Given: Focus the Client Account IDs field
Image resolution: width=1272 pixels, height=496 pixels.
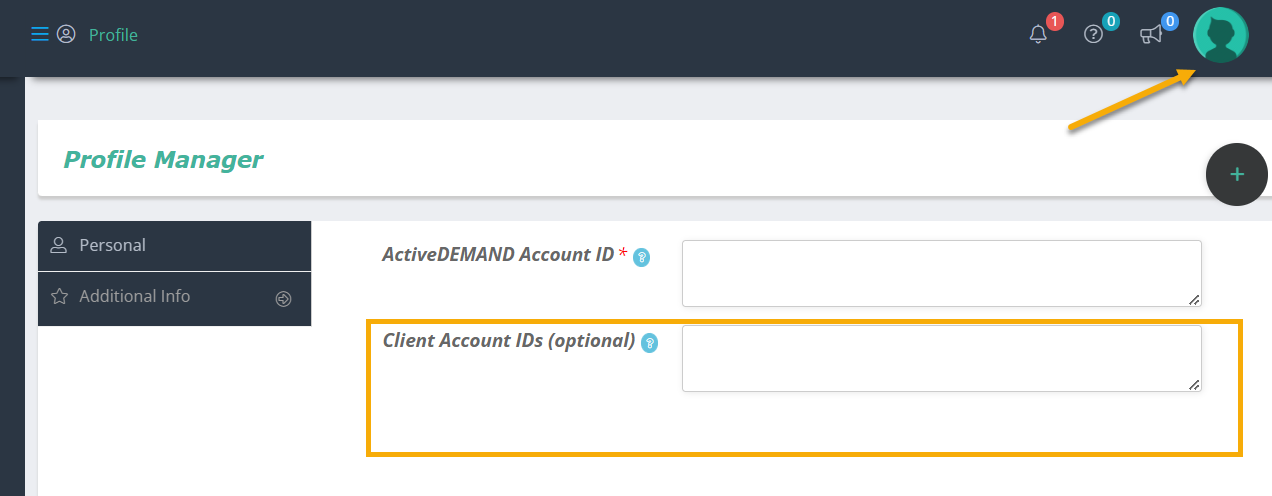Looking at the screenshot, I should coord(941,358).
